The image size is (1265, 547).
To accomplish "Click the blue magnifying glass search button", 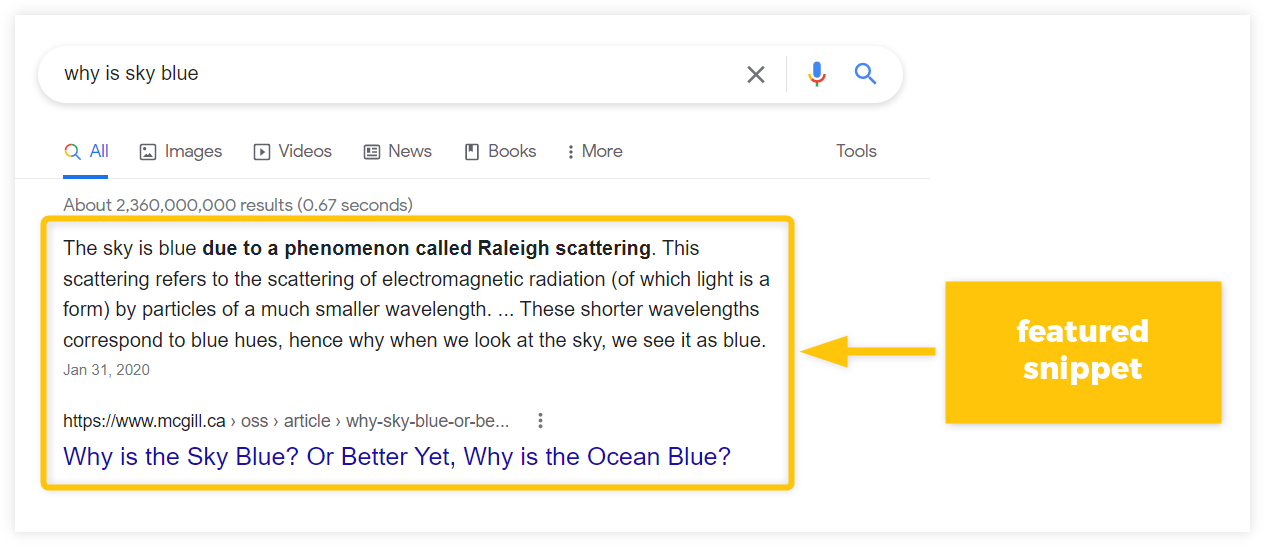I will (865, 73).
